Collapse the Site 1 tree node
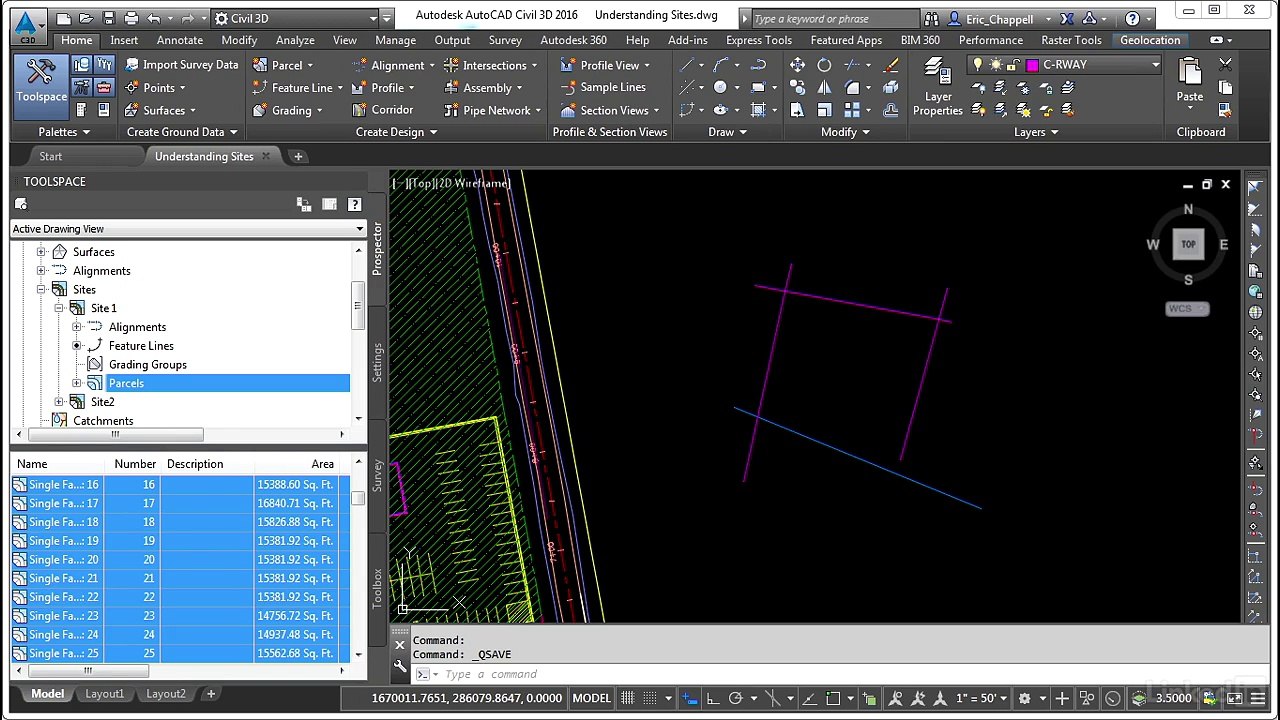The width and height of the screenshot is (1280, 720). 59,308
